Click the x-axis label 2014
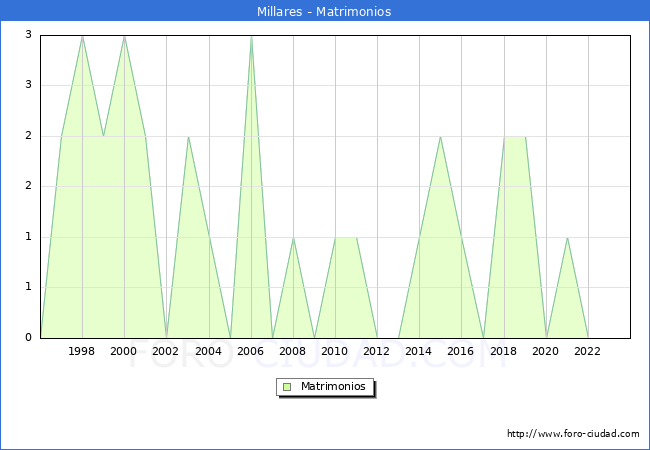650x450 pixels. 419,351
